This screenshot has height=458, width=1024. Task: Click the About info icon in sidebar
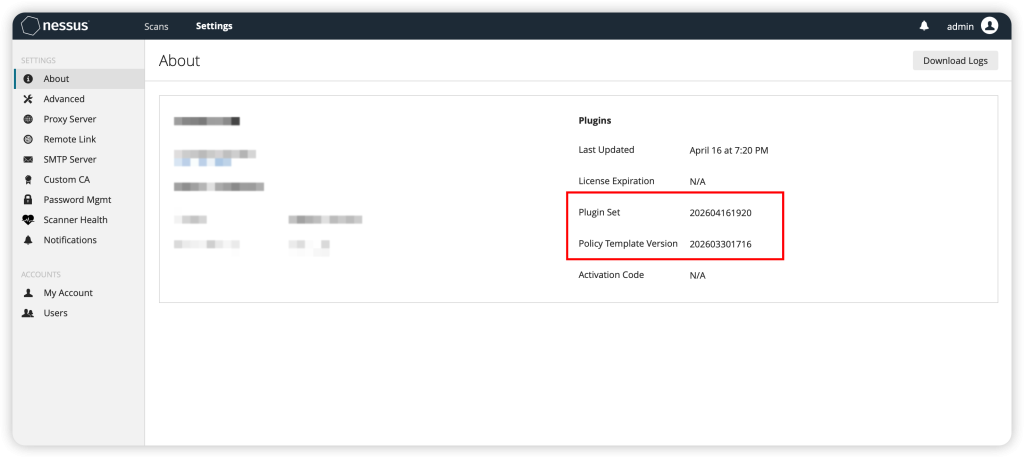(x=28, y=79)
